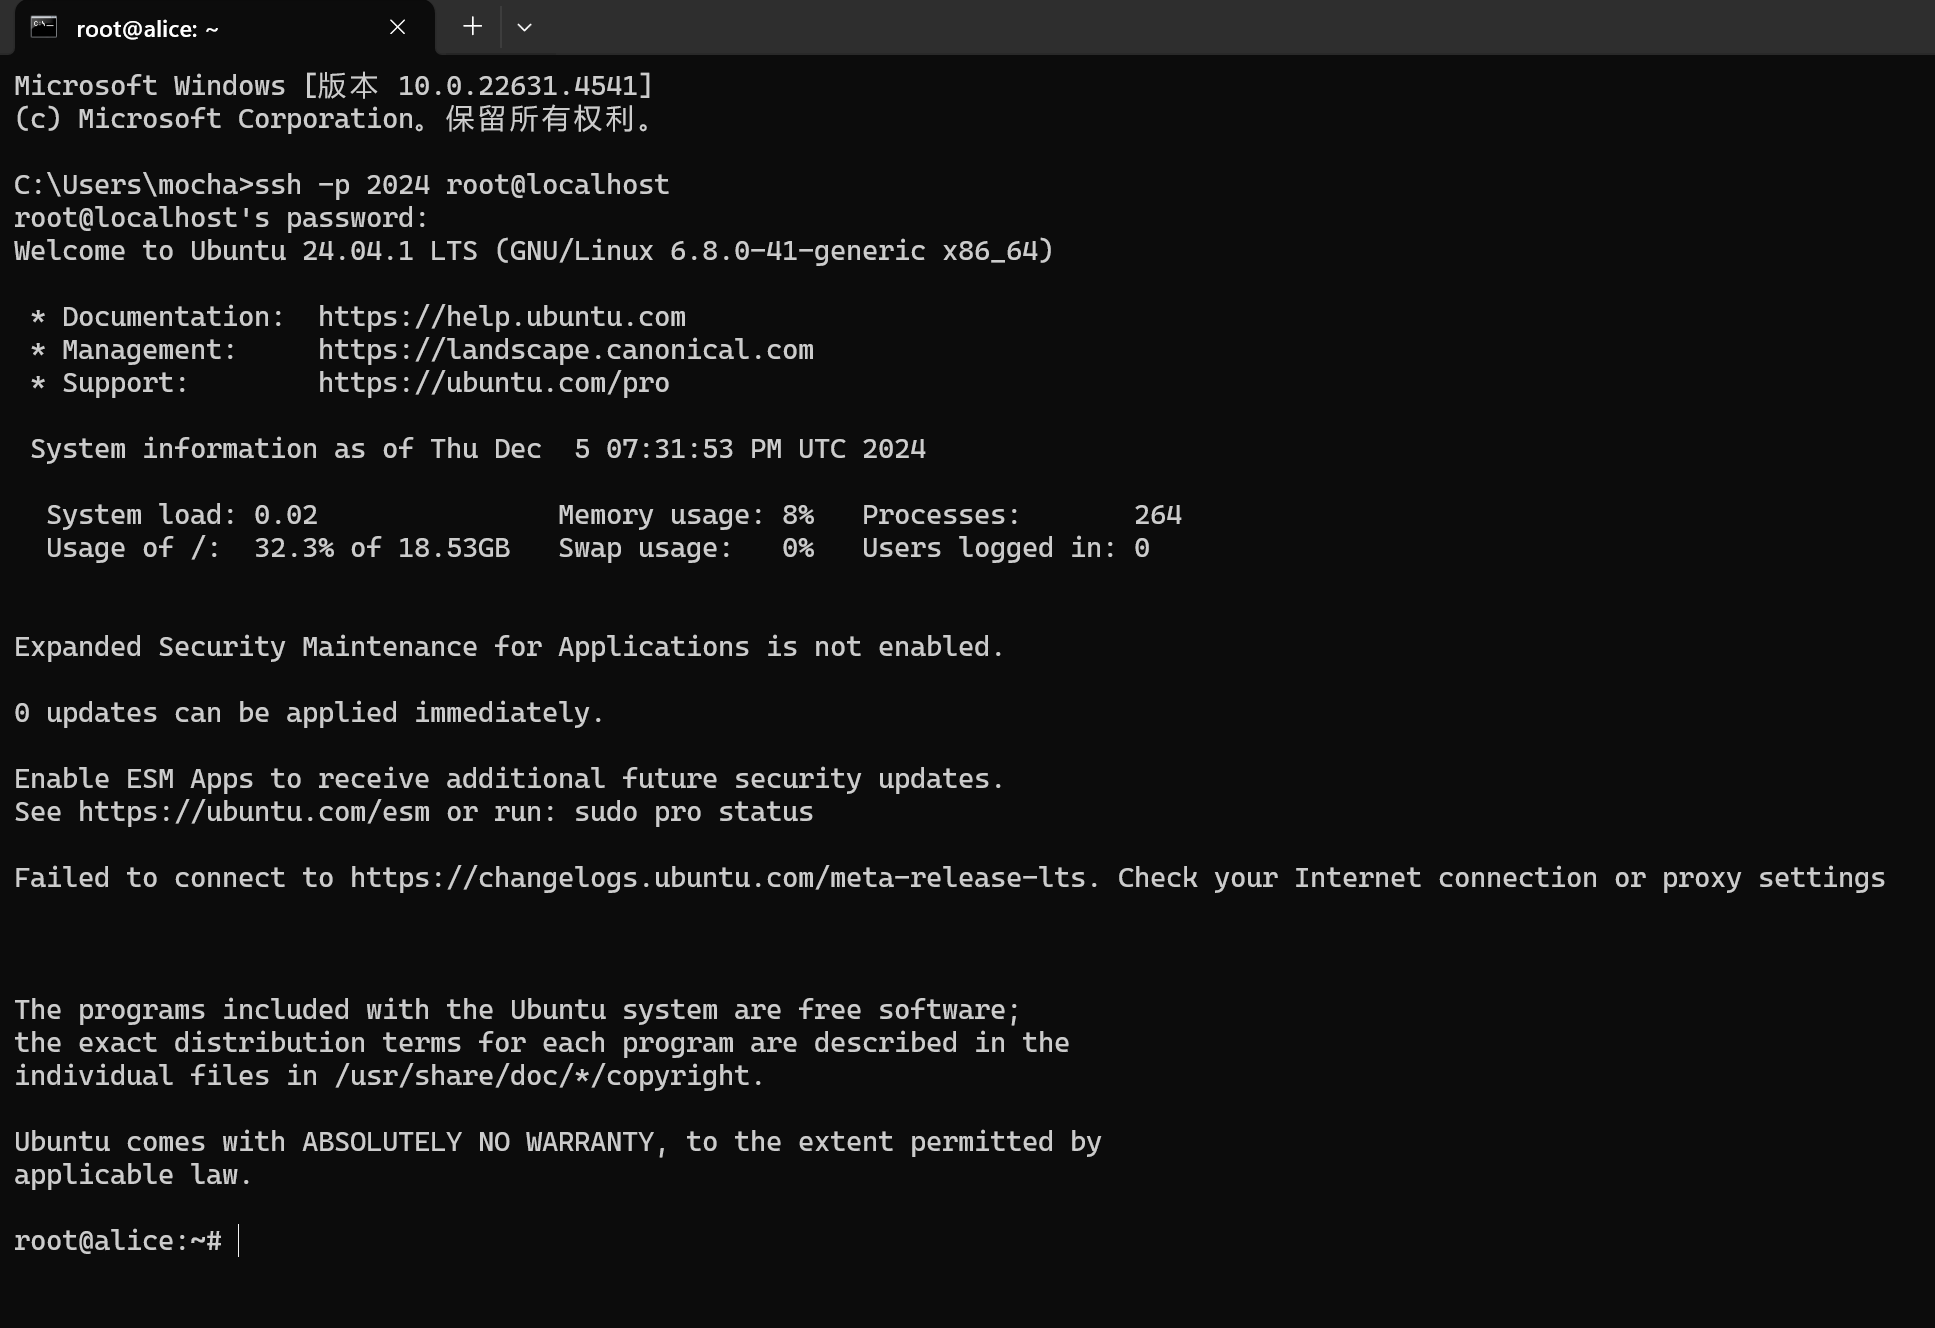1935x1328 pixels.
Task: Click the 'System load: 0.02' value
Action: (182, 515)
